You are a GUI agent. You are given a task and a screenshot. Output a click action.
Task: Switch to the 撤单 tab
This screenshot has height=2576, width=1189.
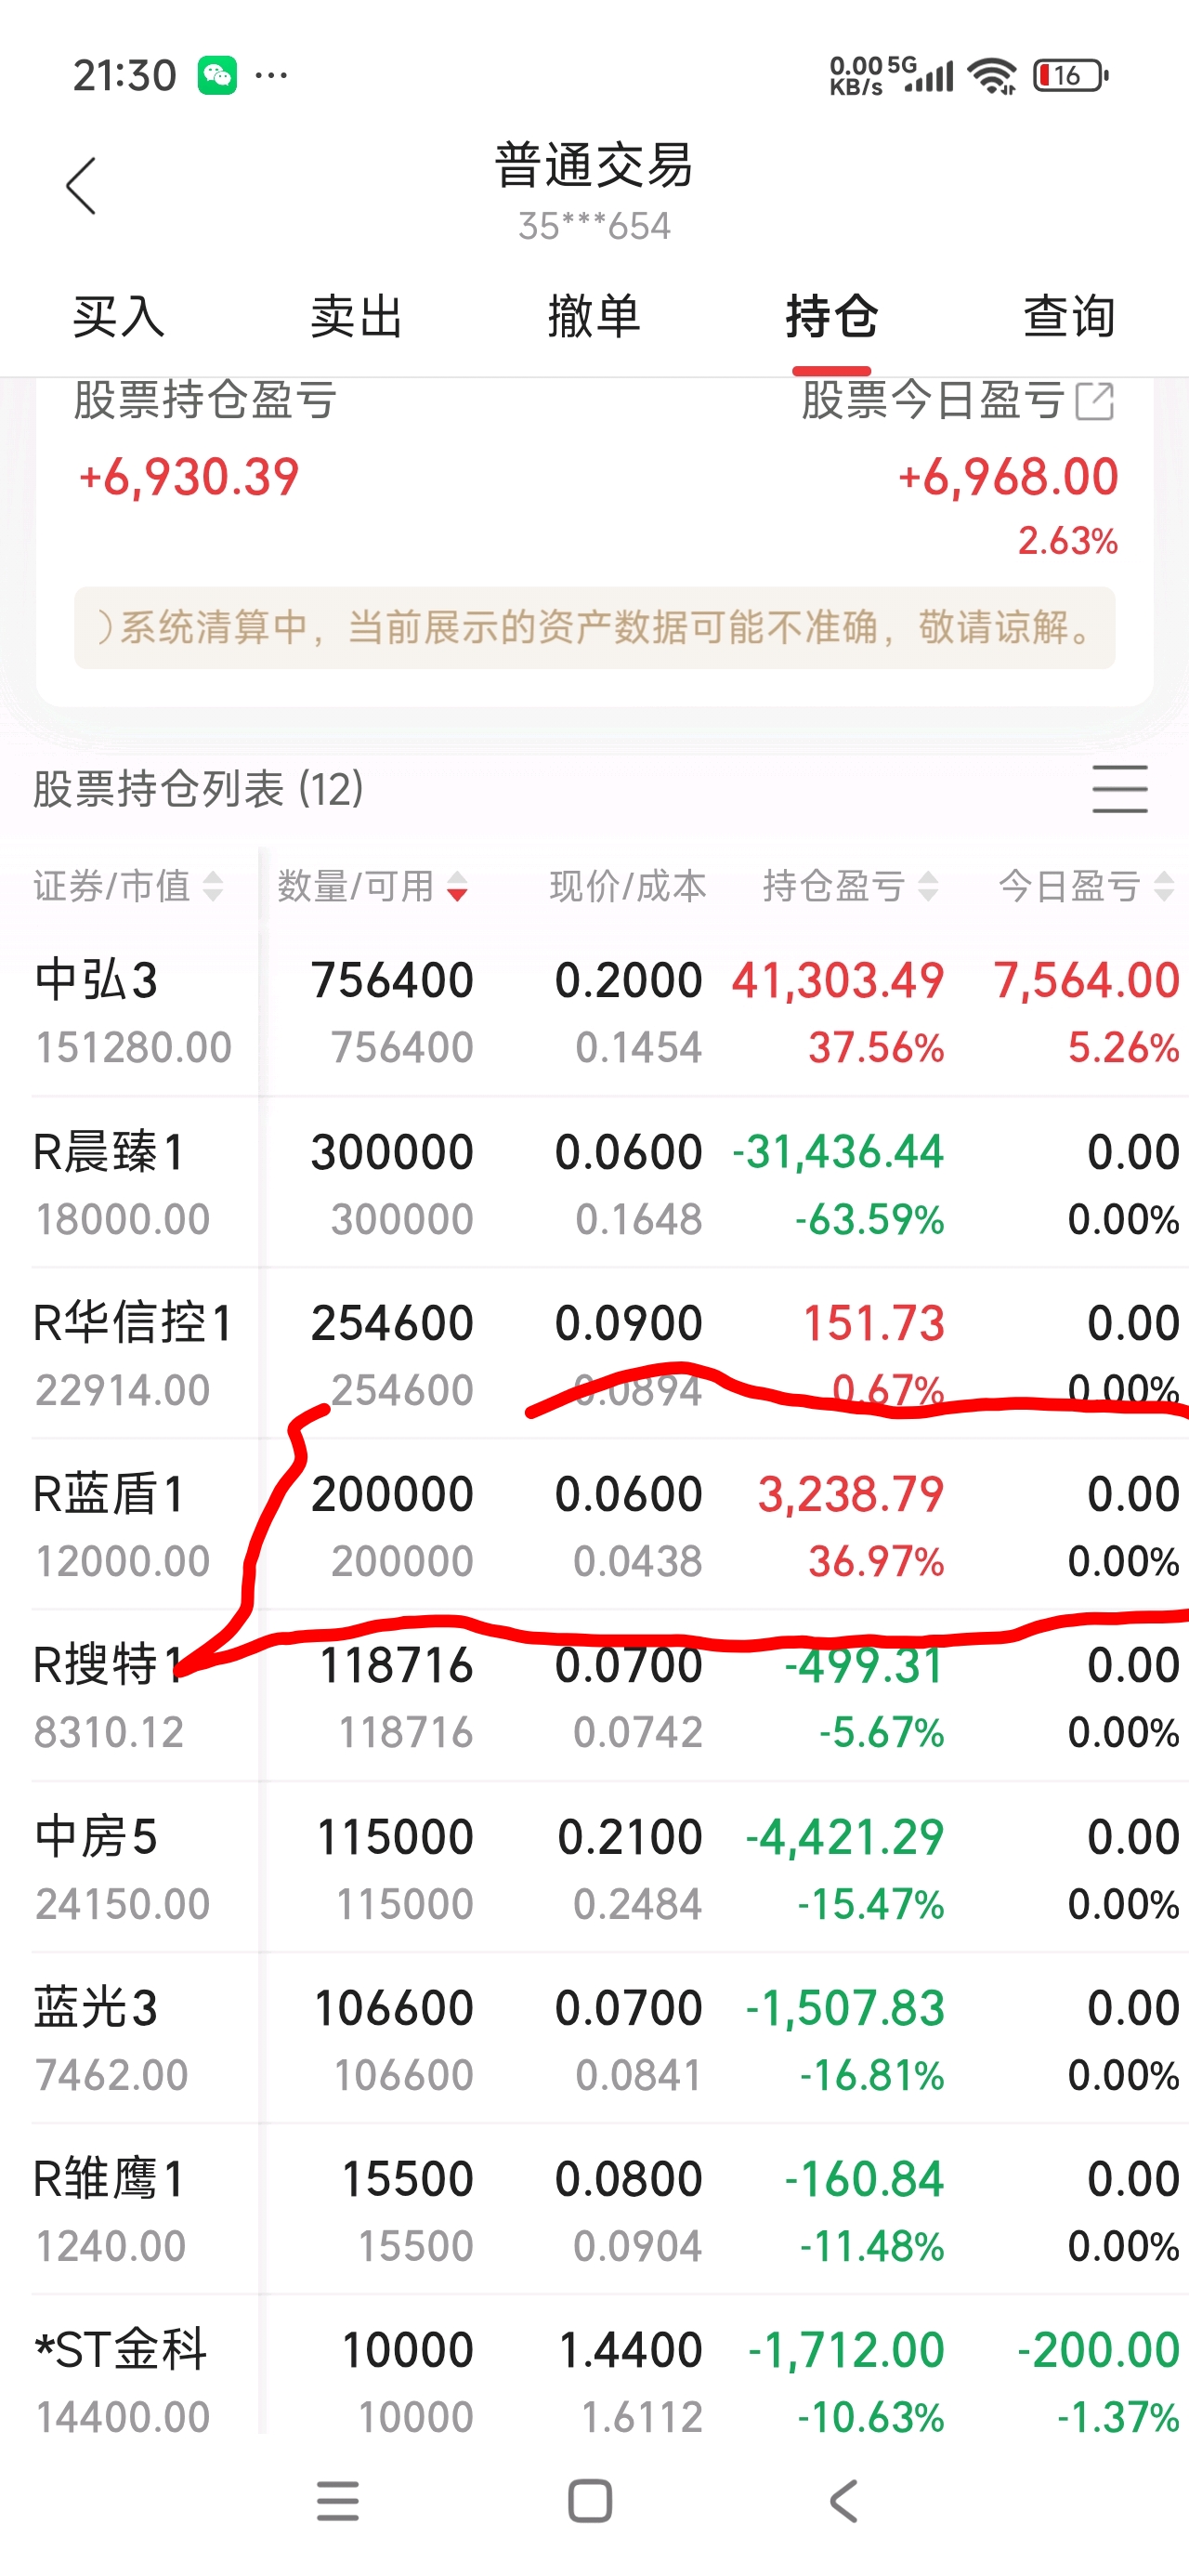pos(594,317)
